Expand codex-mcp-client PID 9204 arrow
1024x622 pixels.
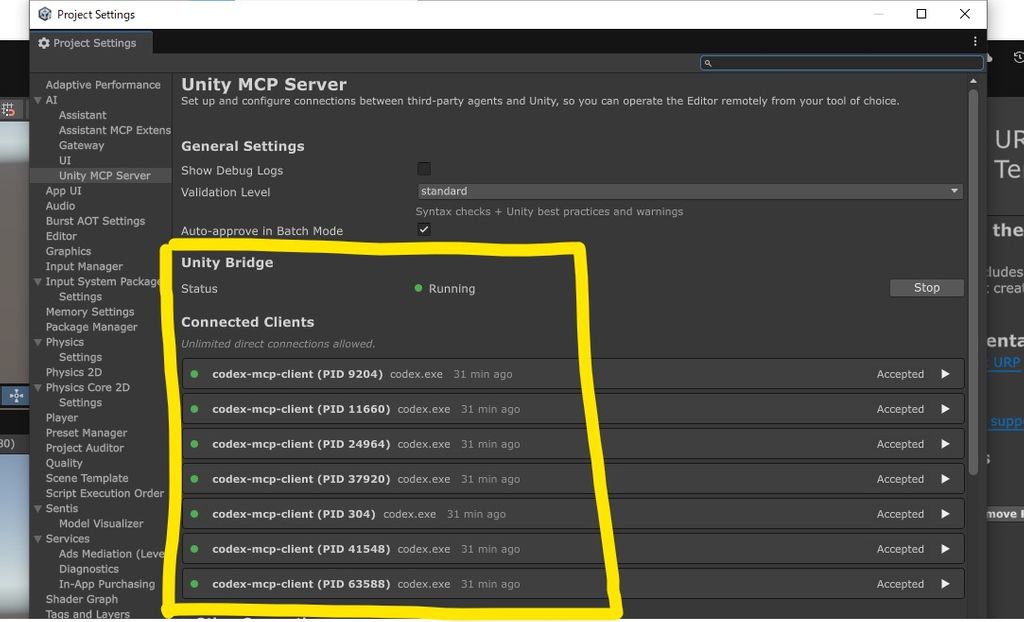(x=945, y=374)
